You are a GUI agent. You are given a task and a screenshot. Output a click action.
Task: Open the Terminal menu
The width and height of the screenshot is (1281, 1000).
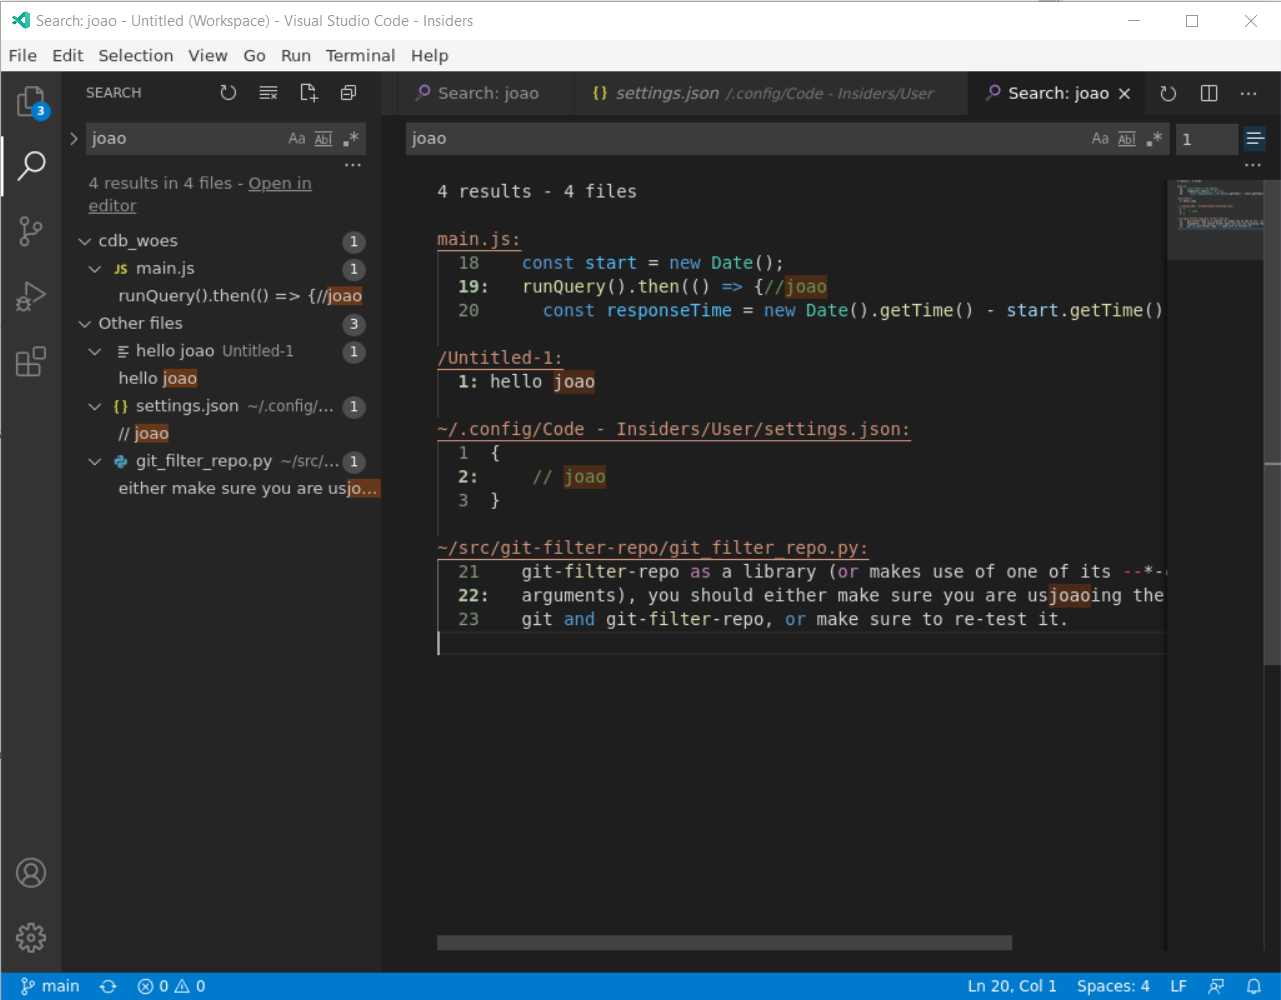(360, 56)
